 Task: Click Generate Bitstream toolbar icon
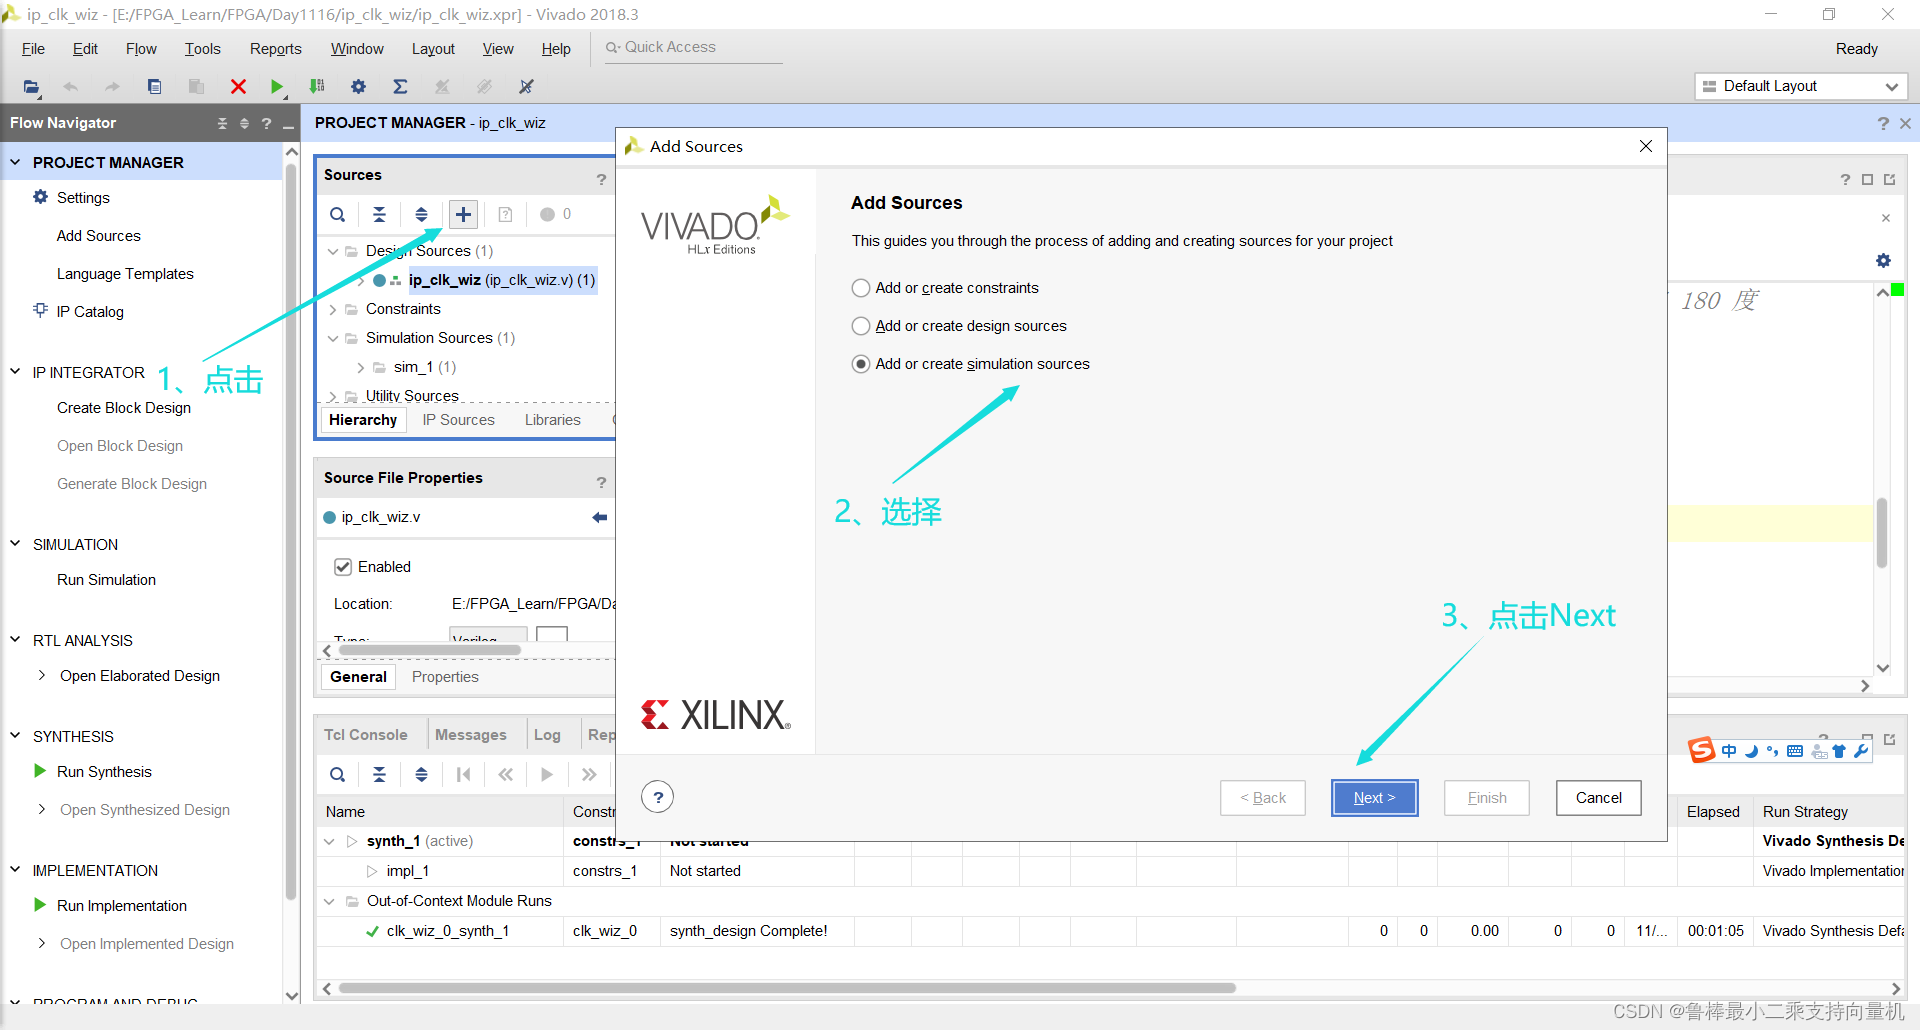(x=317, y=87)
